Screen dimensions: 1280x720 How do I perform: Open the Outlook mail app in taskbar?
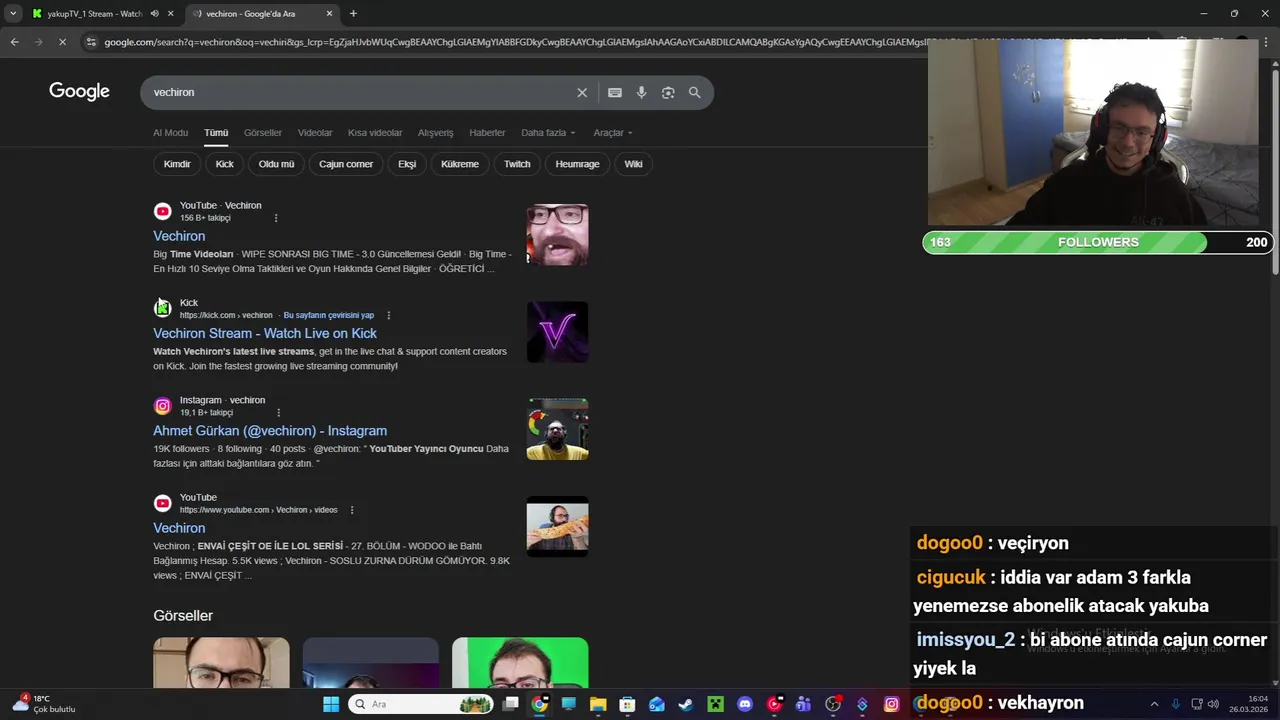click(657, 704)
